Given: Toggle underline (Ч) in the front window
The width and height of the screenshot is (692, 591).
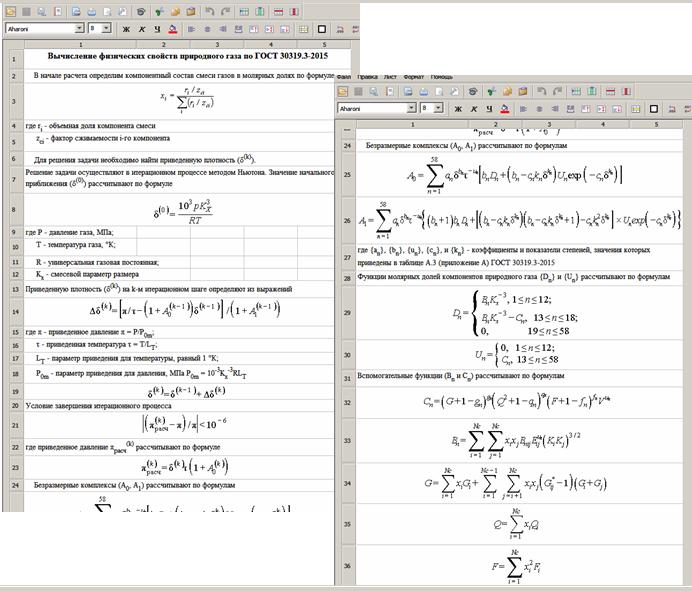Looking at the screenshot, I should point(490,108).
